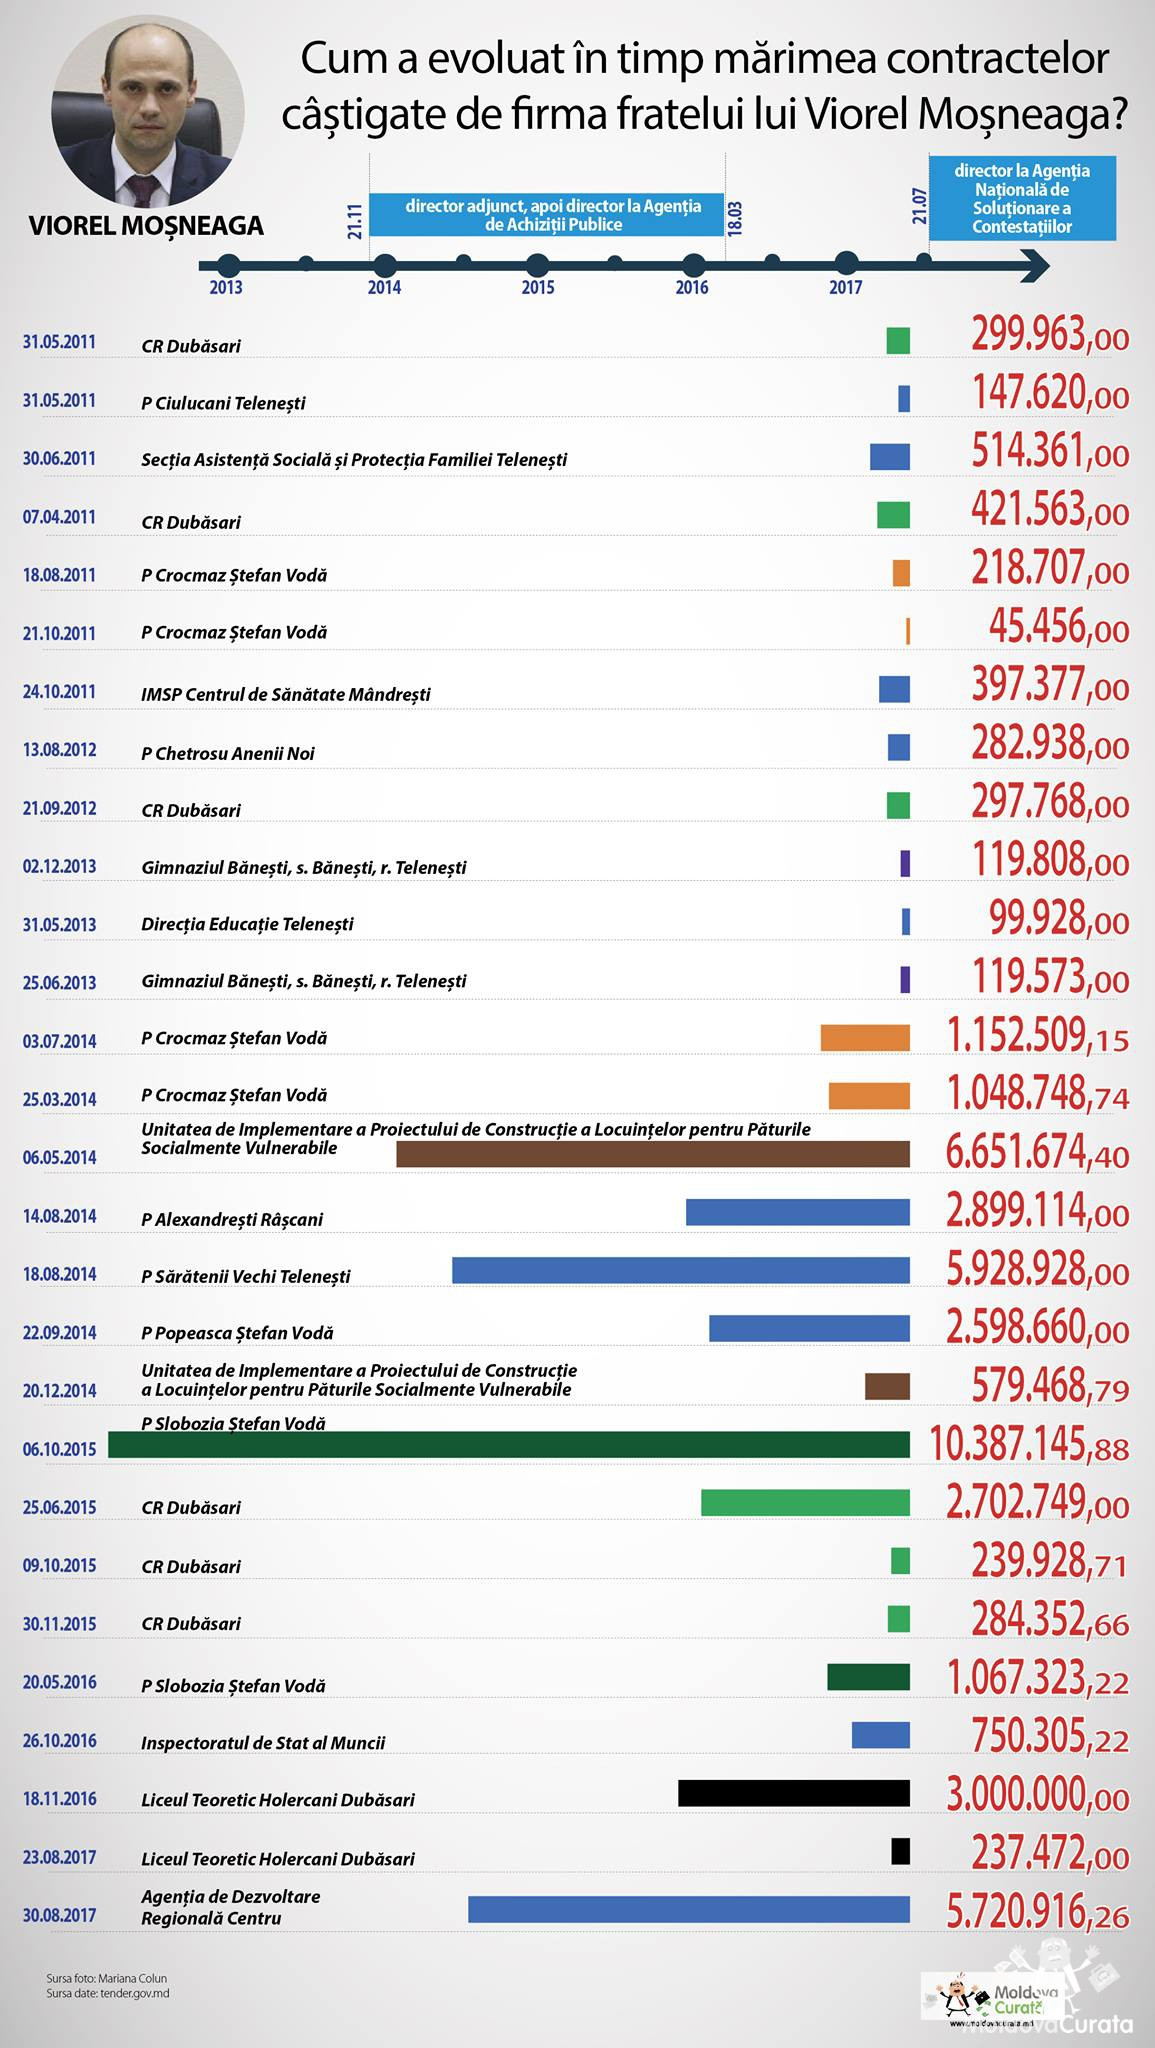Click the Inspectoratul de Stat al Muncii label

263,1742
